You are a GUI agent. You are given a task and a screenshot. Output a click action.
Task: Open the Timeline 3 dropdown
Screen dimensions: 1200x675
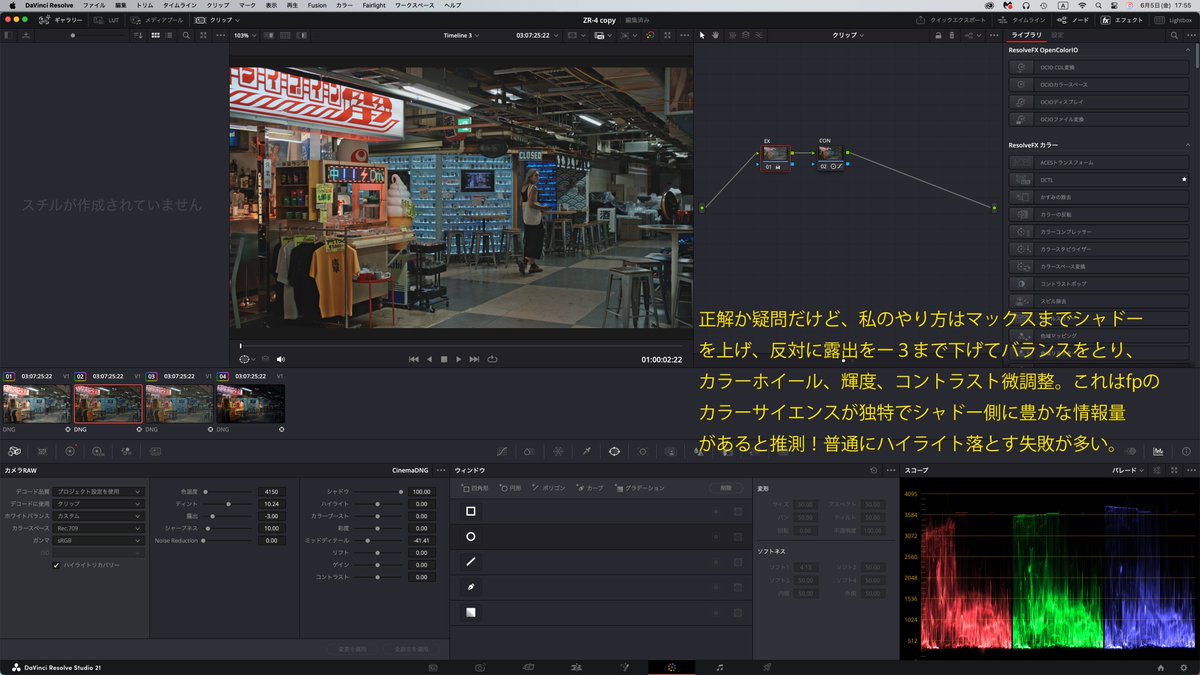461,35
